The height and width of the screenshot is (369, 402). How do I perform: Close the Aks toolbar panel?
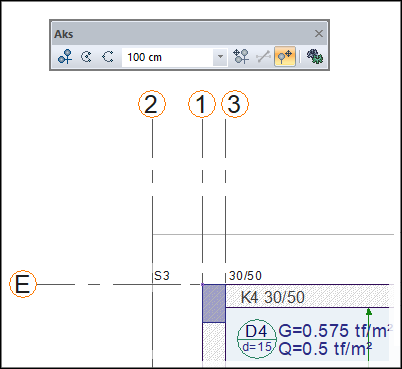point(319,34)
